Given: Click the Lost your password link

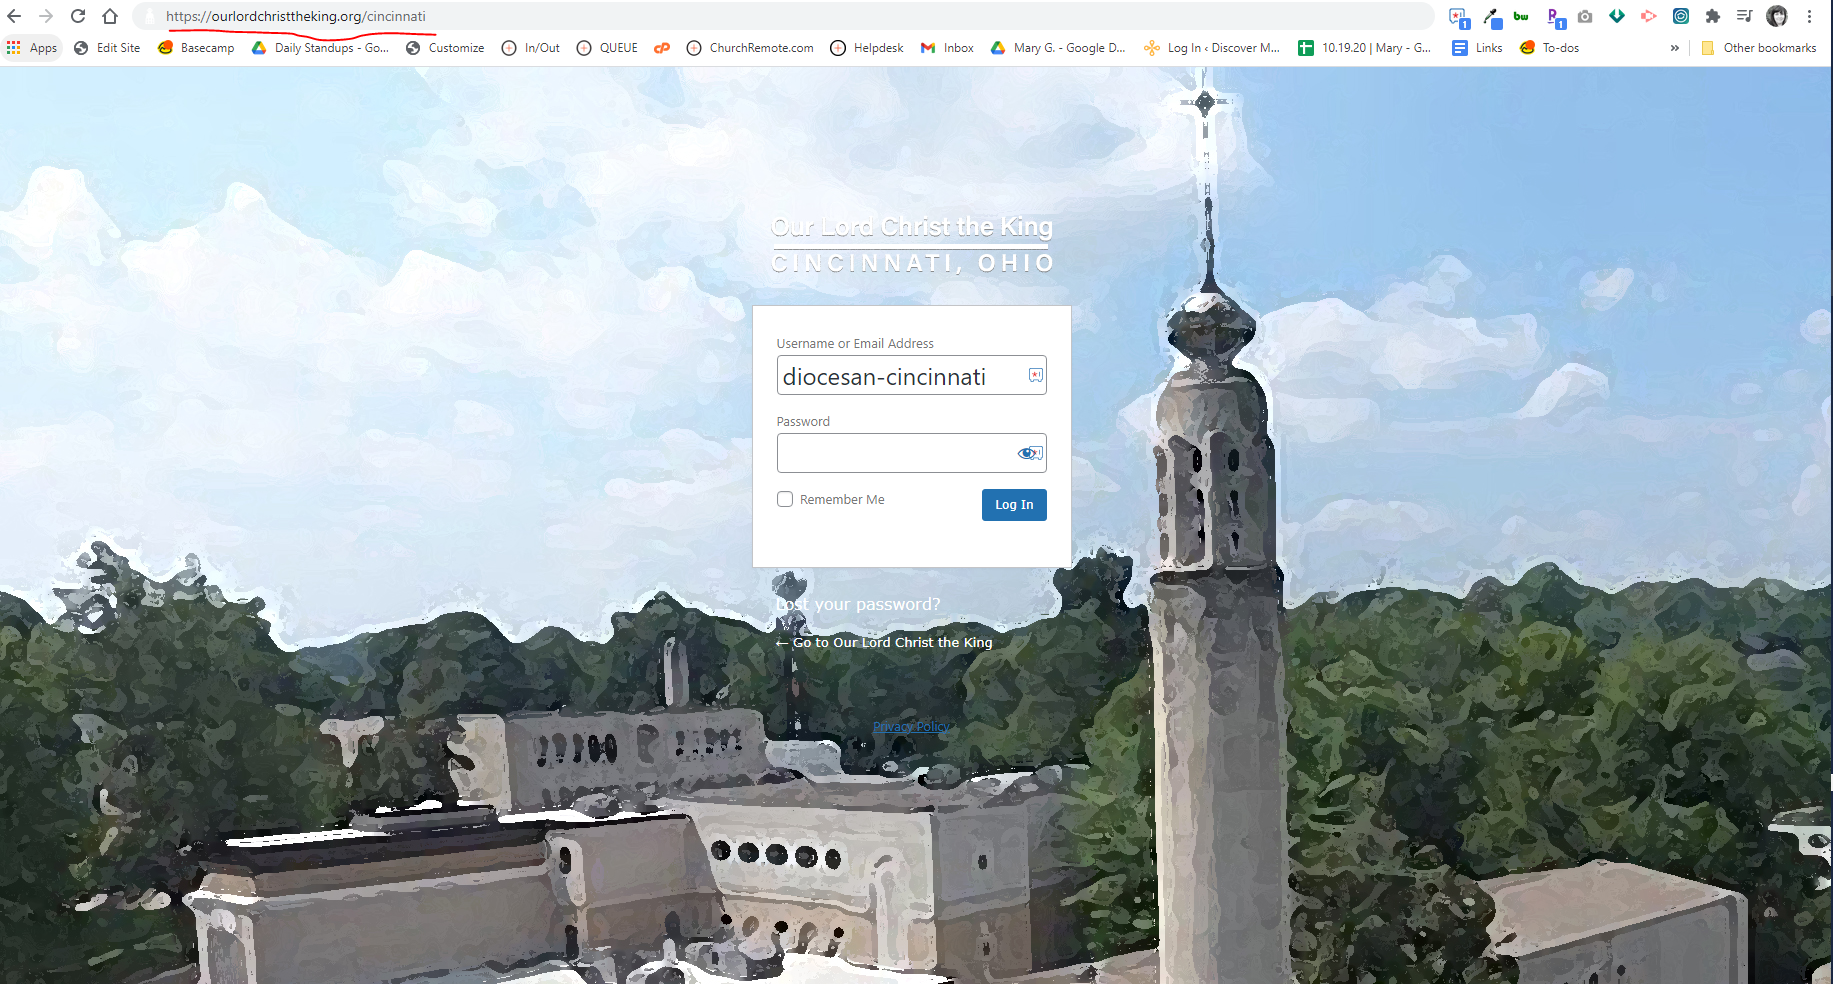Looking at the screenshot, I should 858,604.
